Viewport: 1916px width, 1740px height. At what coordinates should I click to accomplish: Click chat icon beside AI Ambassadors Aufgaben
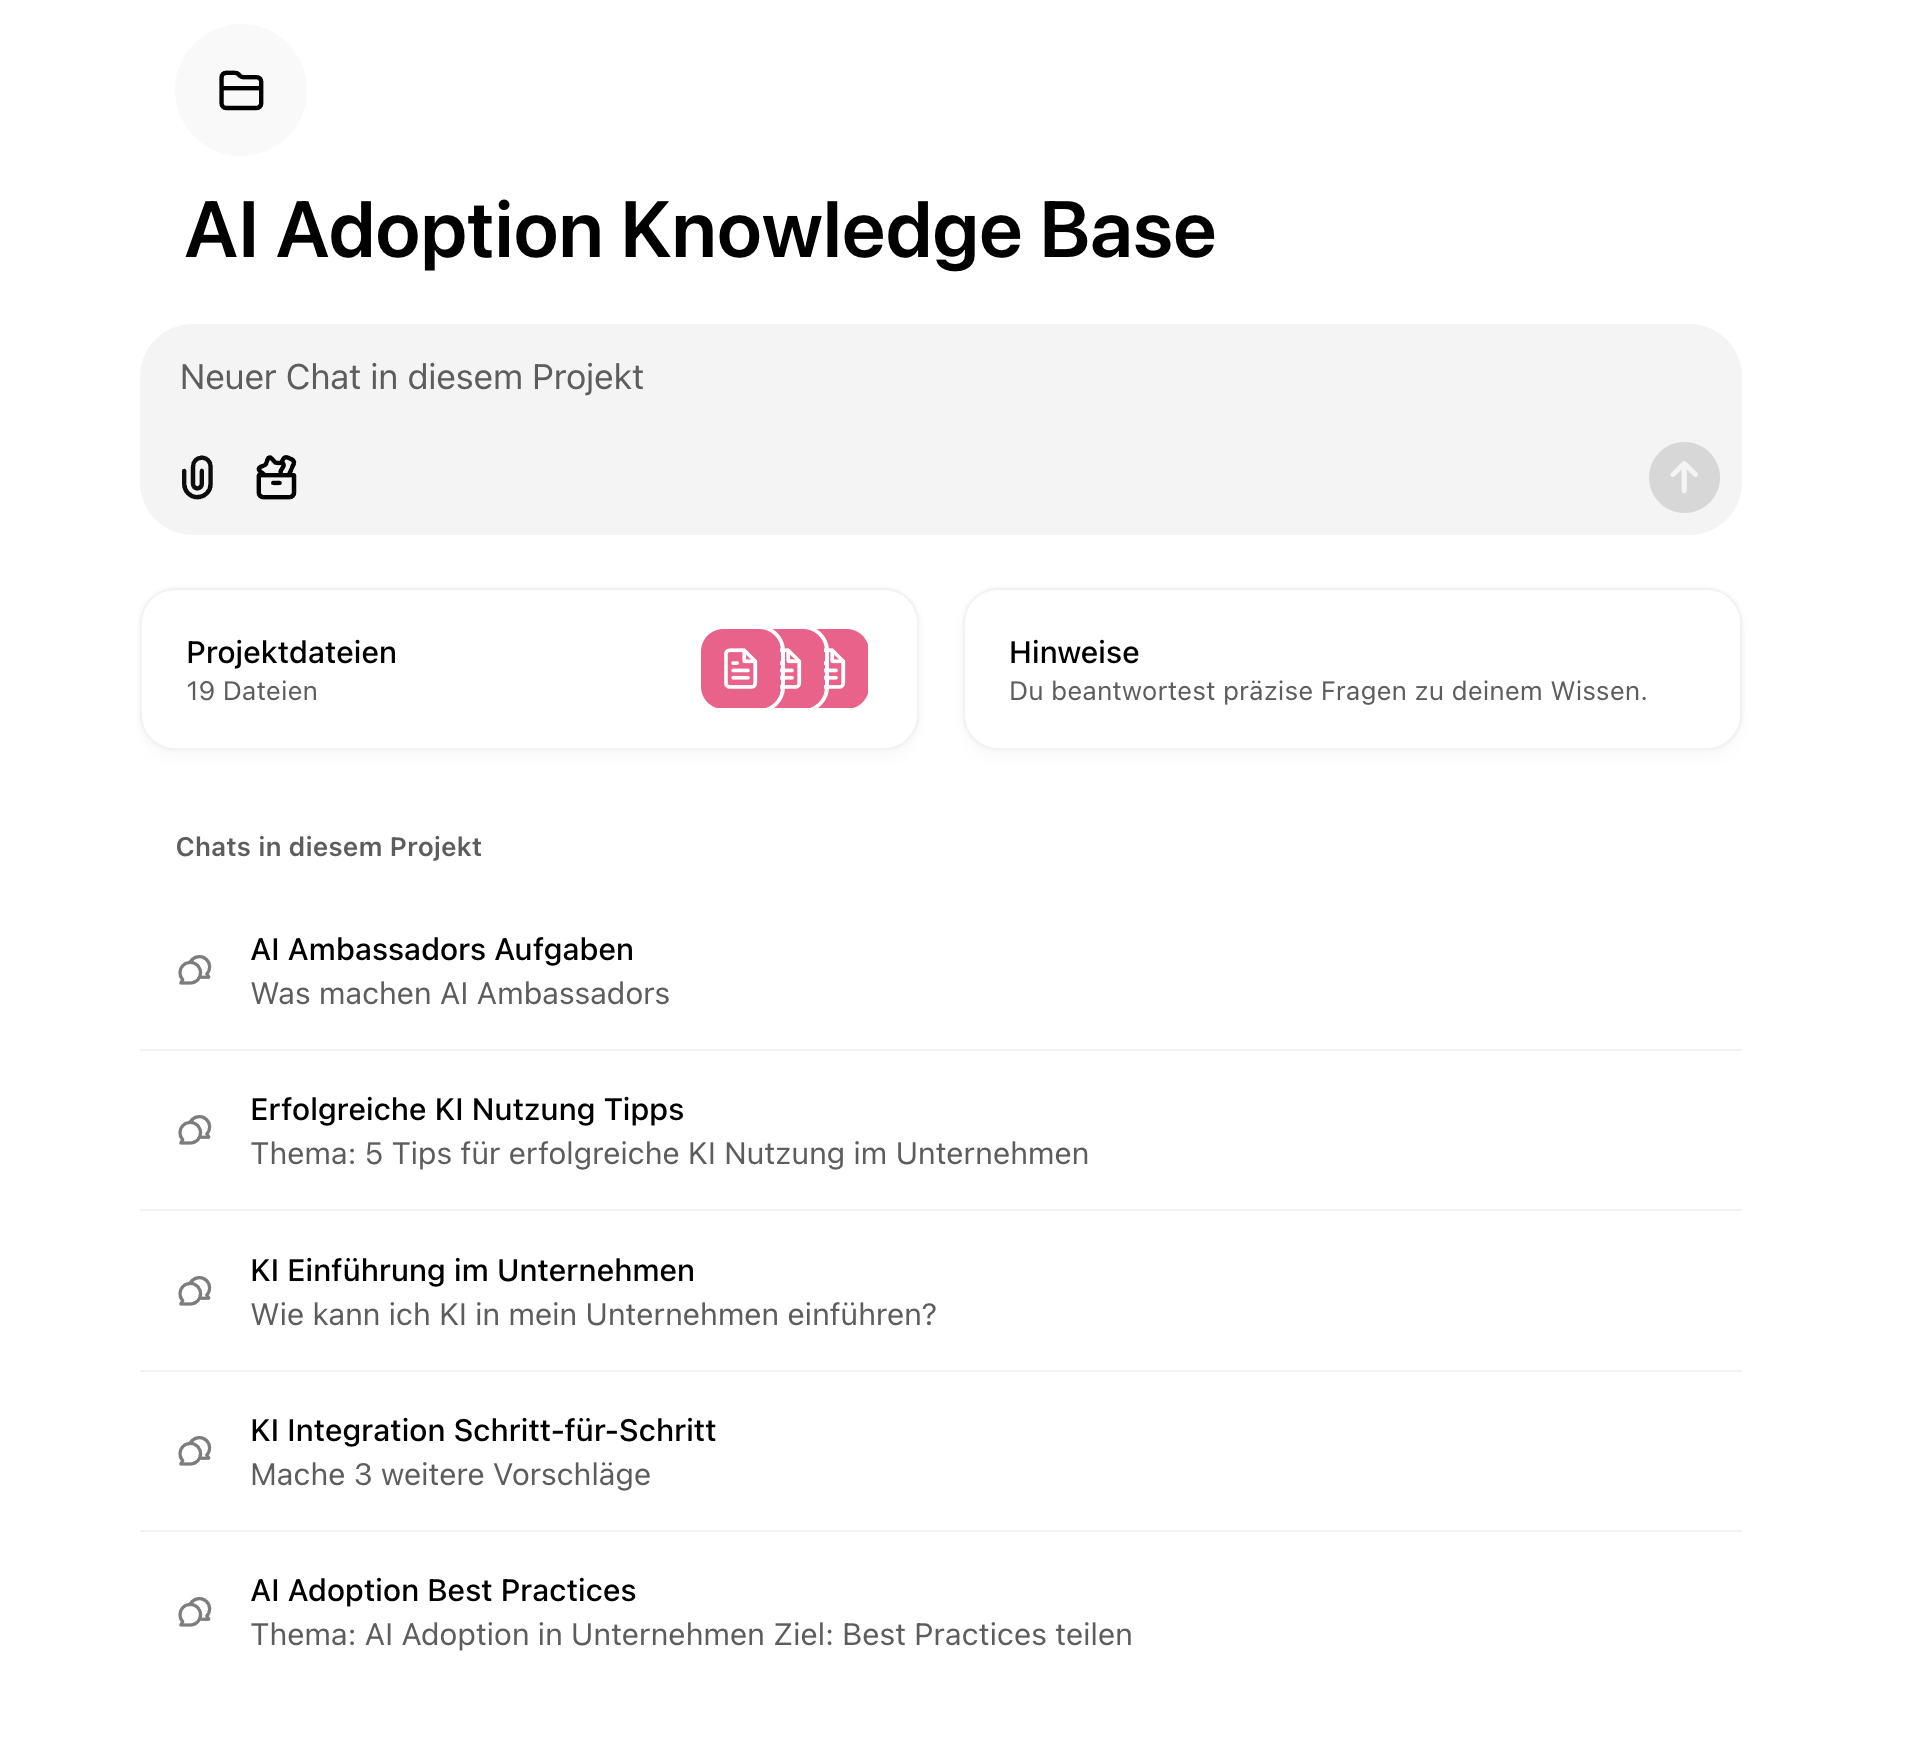coord(195,970)
